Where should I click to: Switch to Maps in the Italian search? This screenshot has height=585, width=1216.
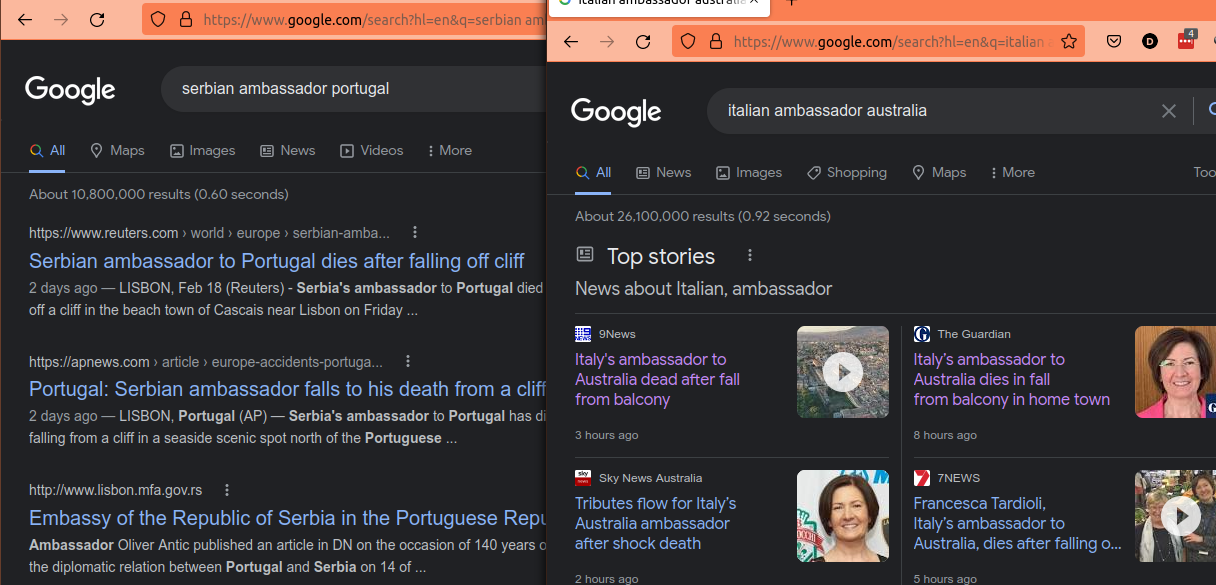[x=939, y=172]
